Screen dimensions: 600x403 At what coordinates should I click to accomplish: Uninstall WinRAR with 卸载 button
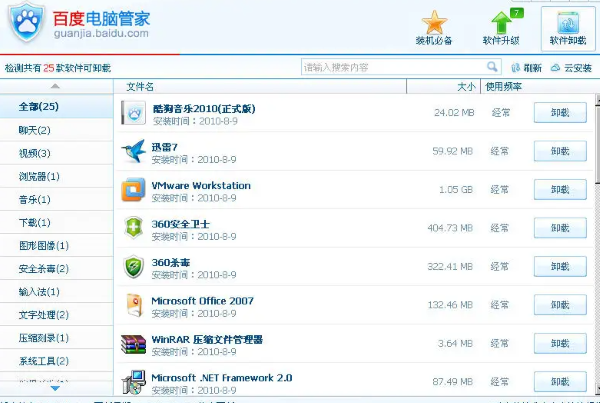coord(560,343)
